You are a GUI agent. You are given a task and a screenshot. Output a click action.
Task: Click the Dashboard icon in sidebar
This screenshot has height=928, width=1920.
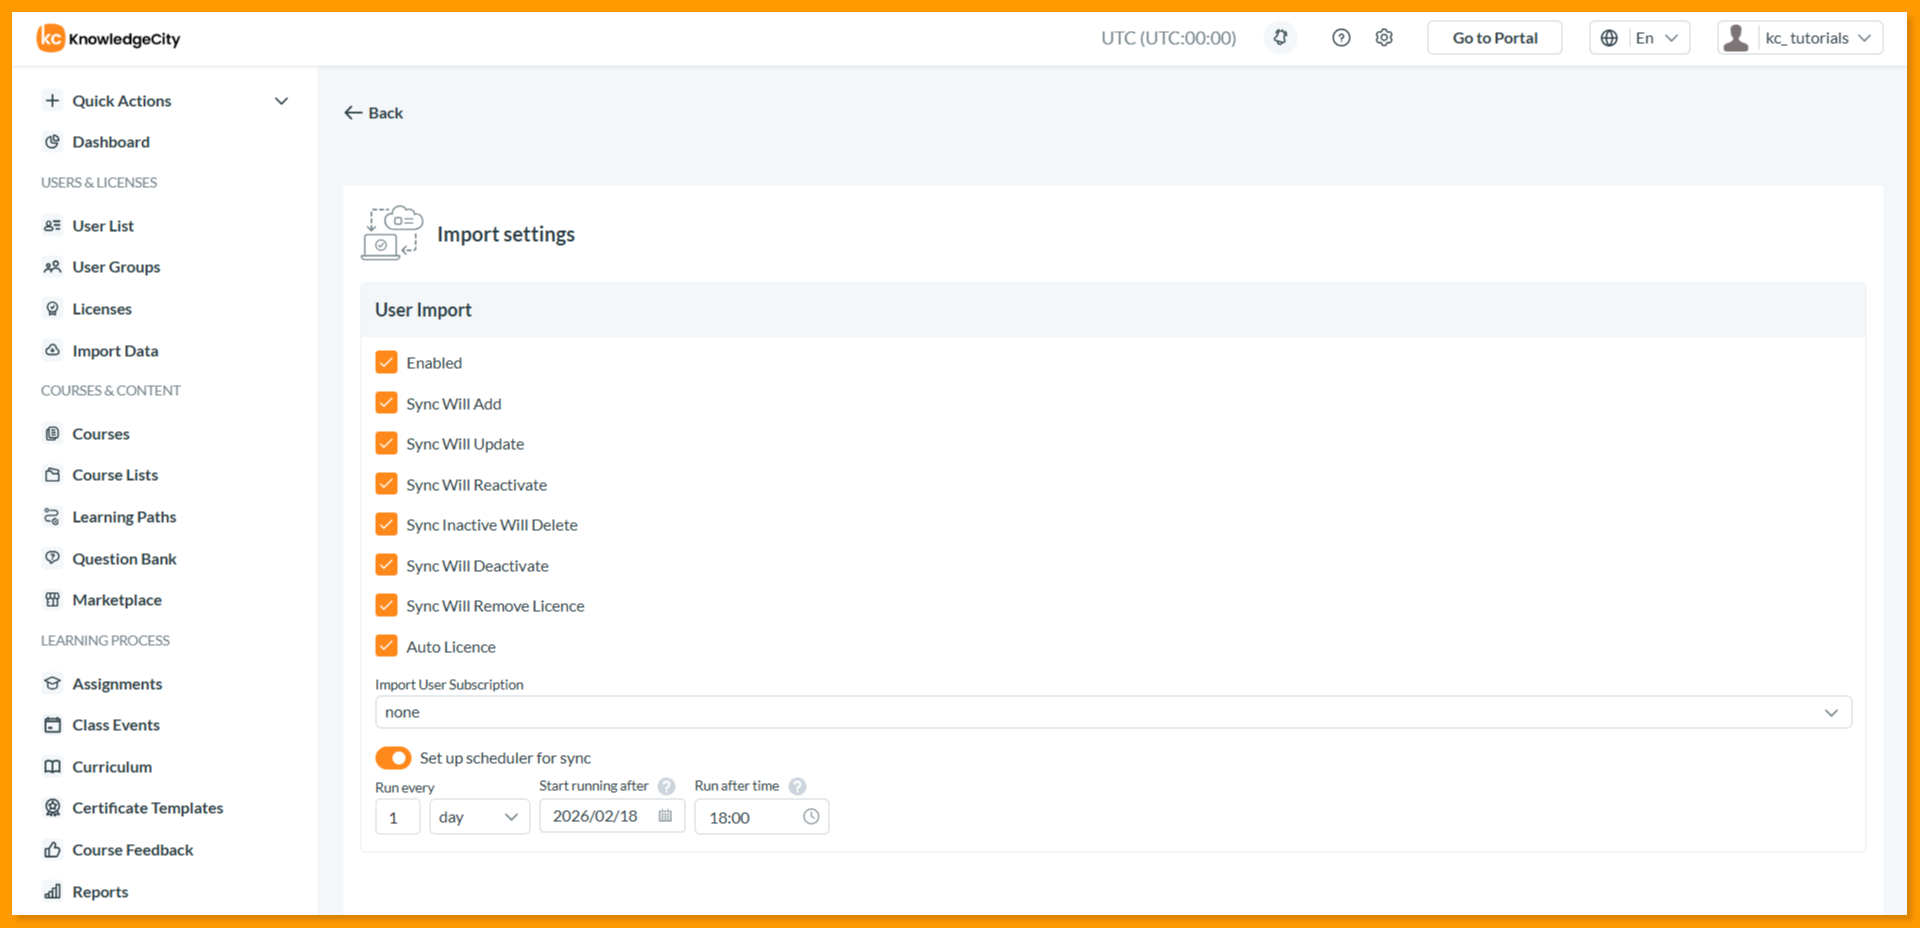[x=53, y=142]
